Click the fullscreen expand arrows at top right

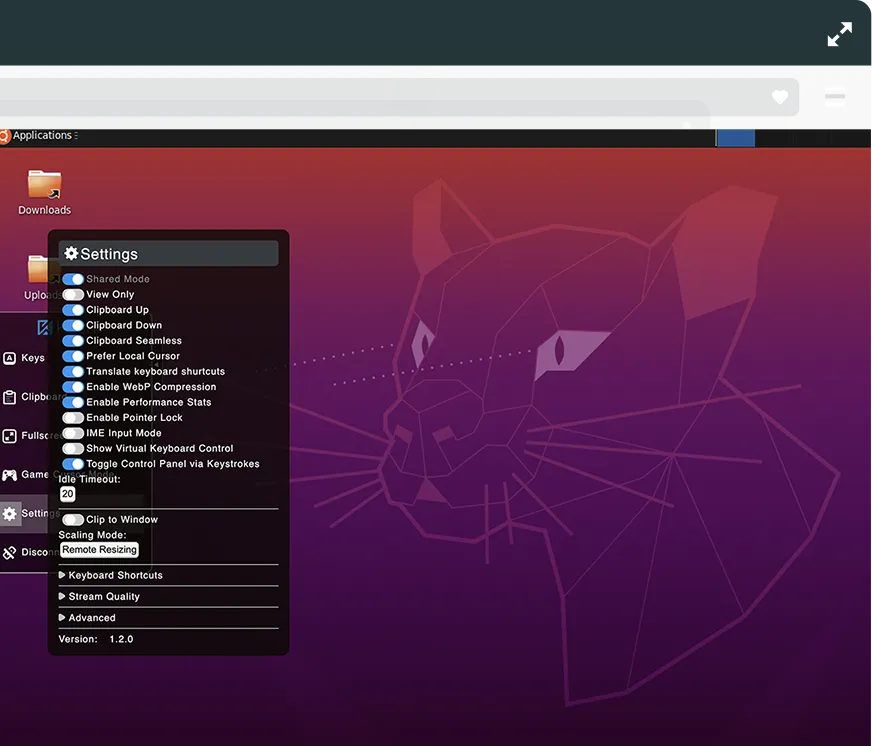(839, 34)
